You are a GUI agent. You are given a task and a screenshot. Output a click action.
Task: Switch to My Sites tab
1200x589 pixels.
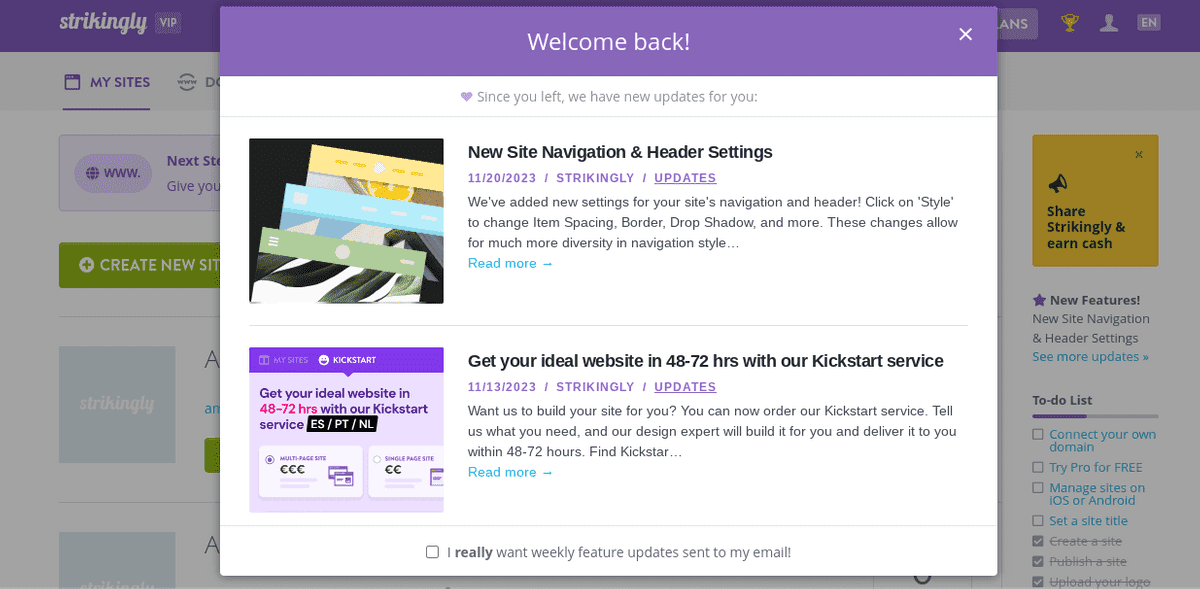[107, 82]
